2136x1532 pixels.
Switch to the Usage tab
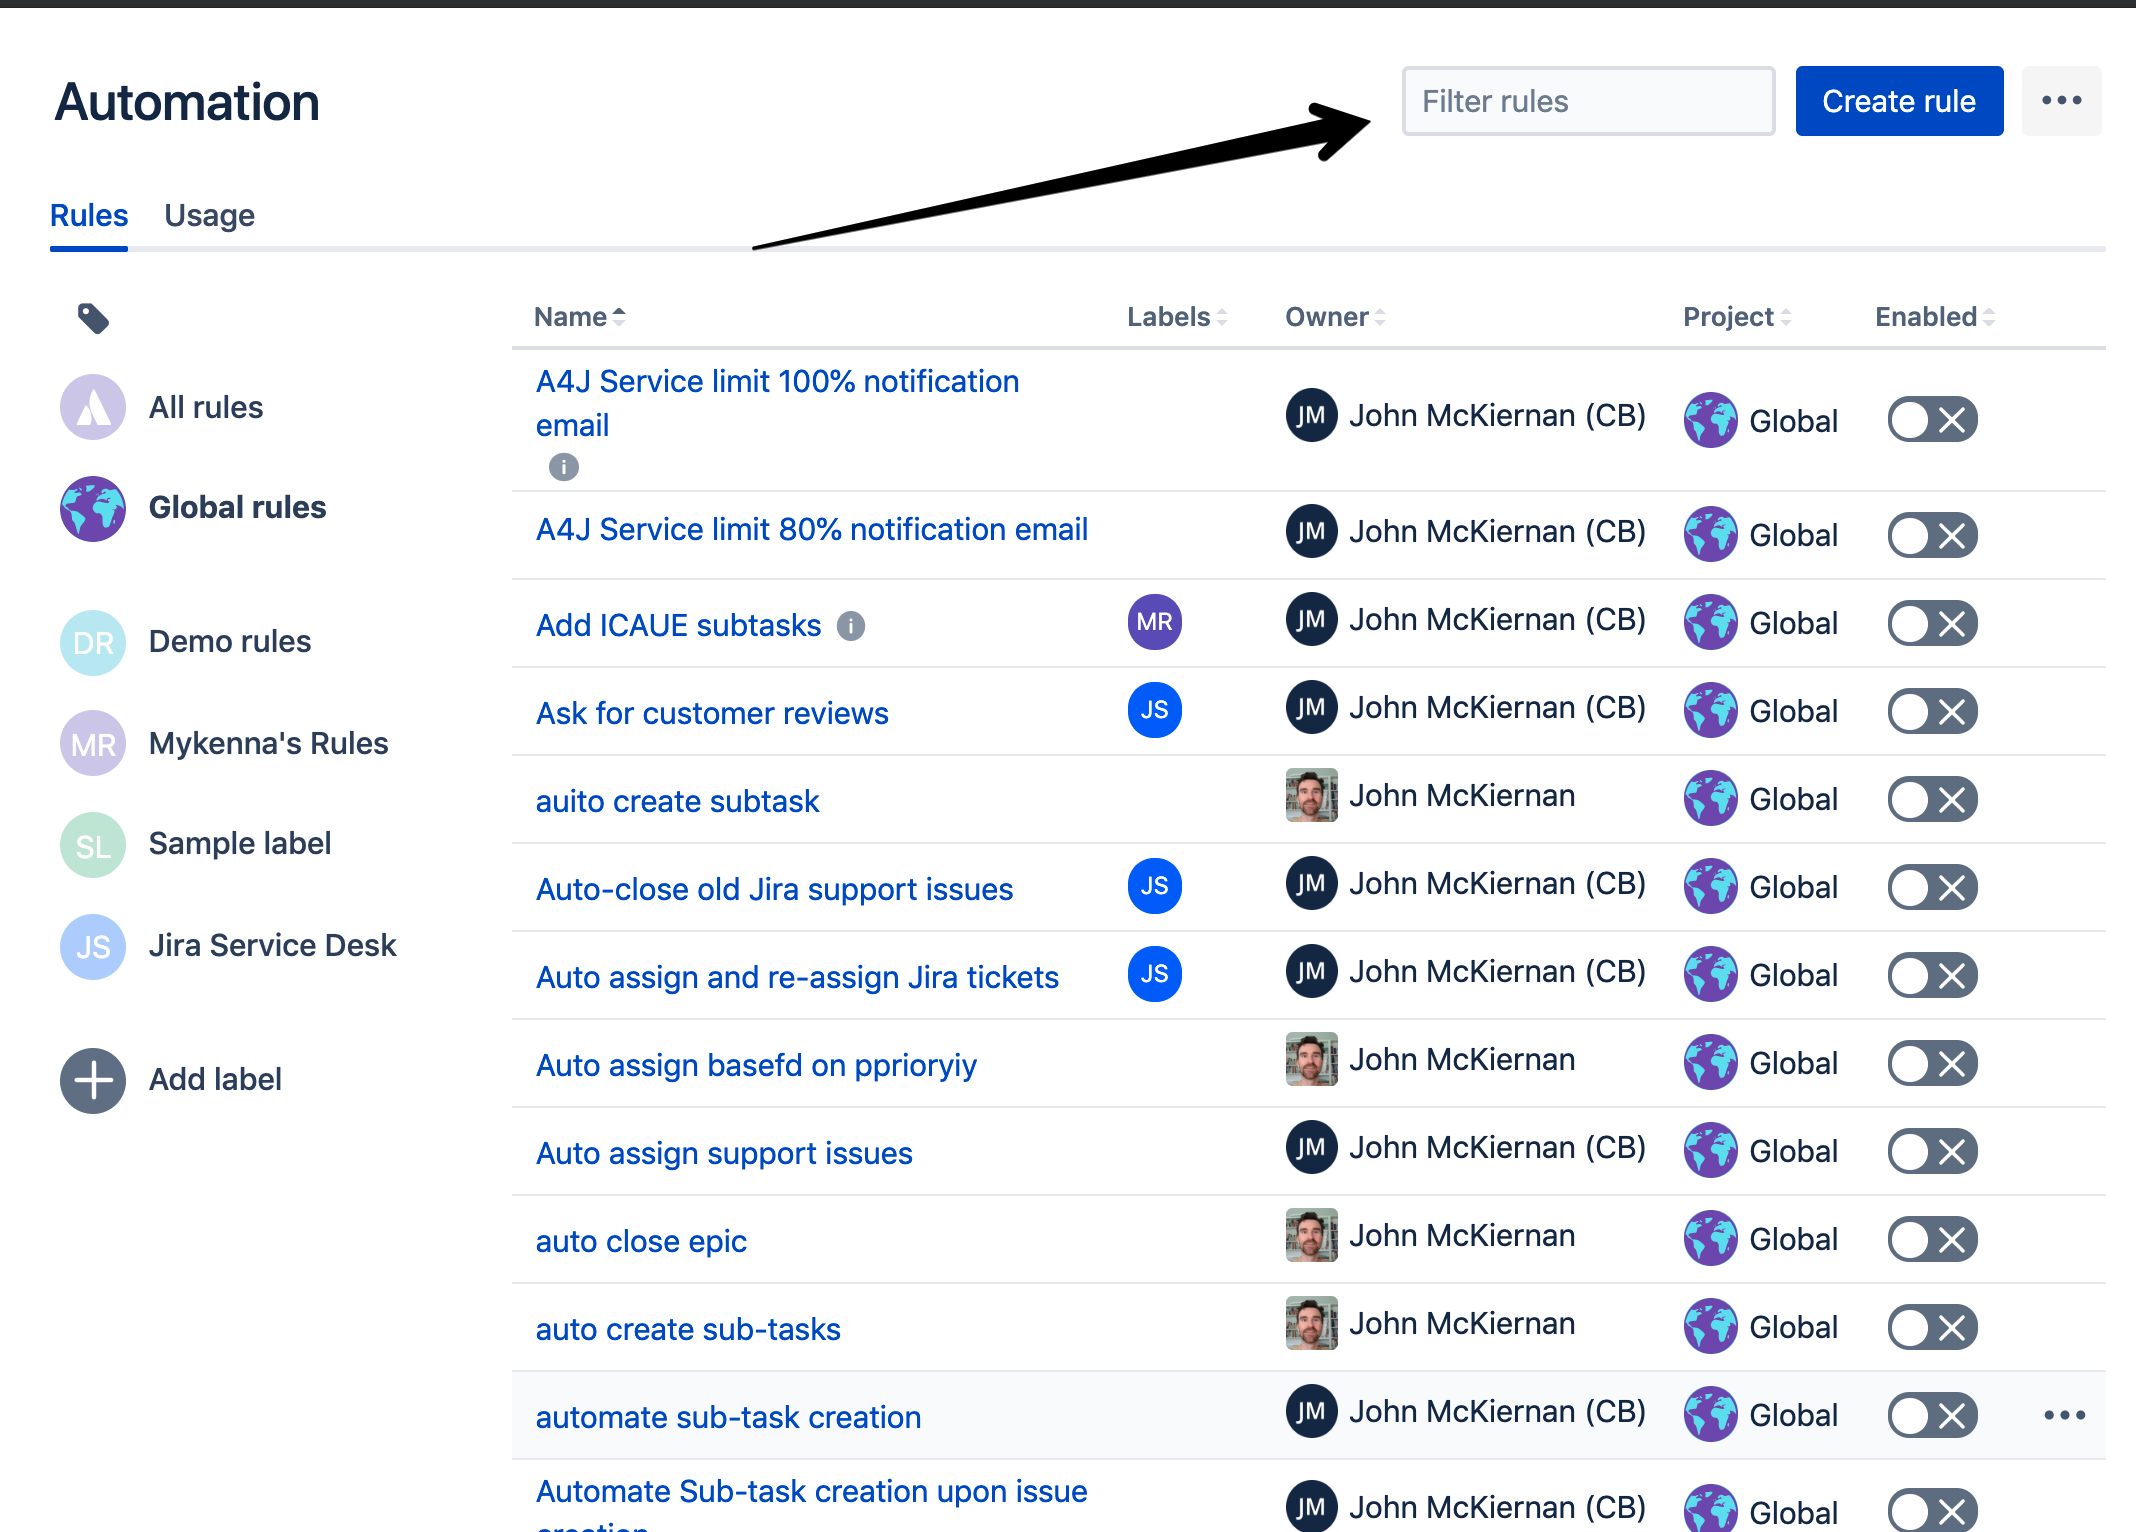click(209, 216)
